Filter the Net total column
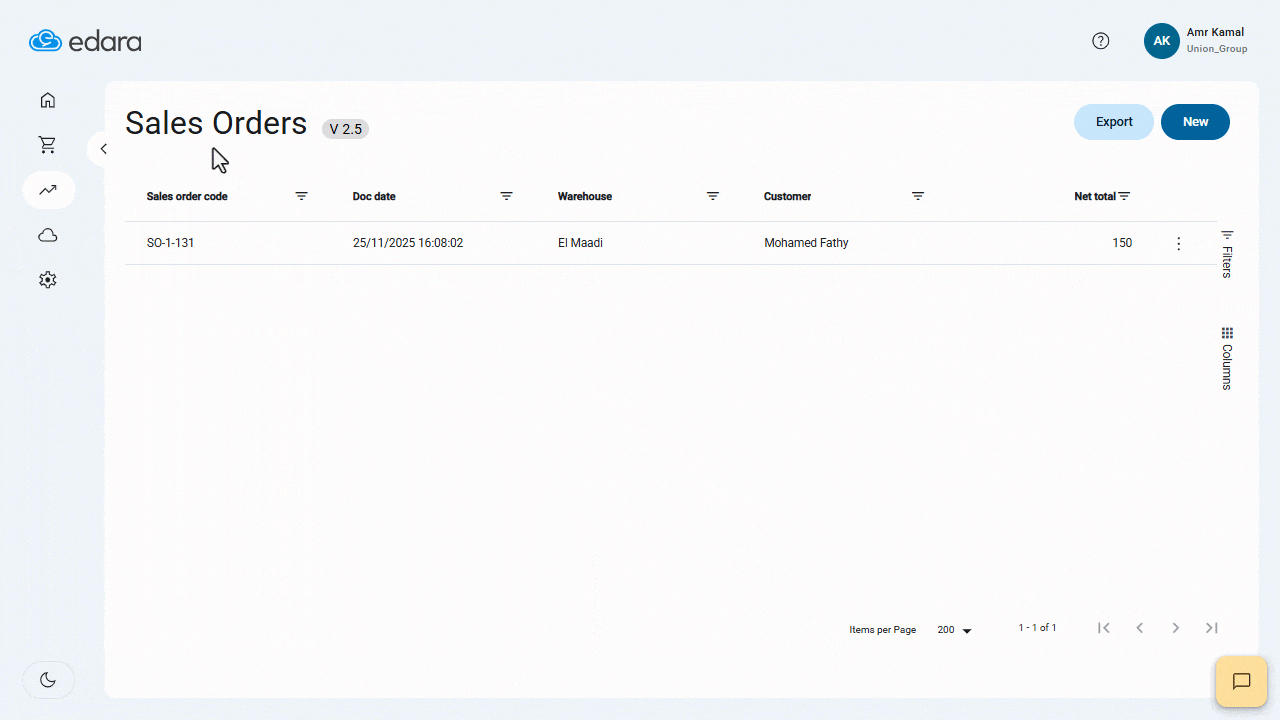The width and height of the screenshot is (1280, 720). [1125, 196]
